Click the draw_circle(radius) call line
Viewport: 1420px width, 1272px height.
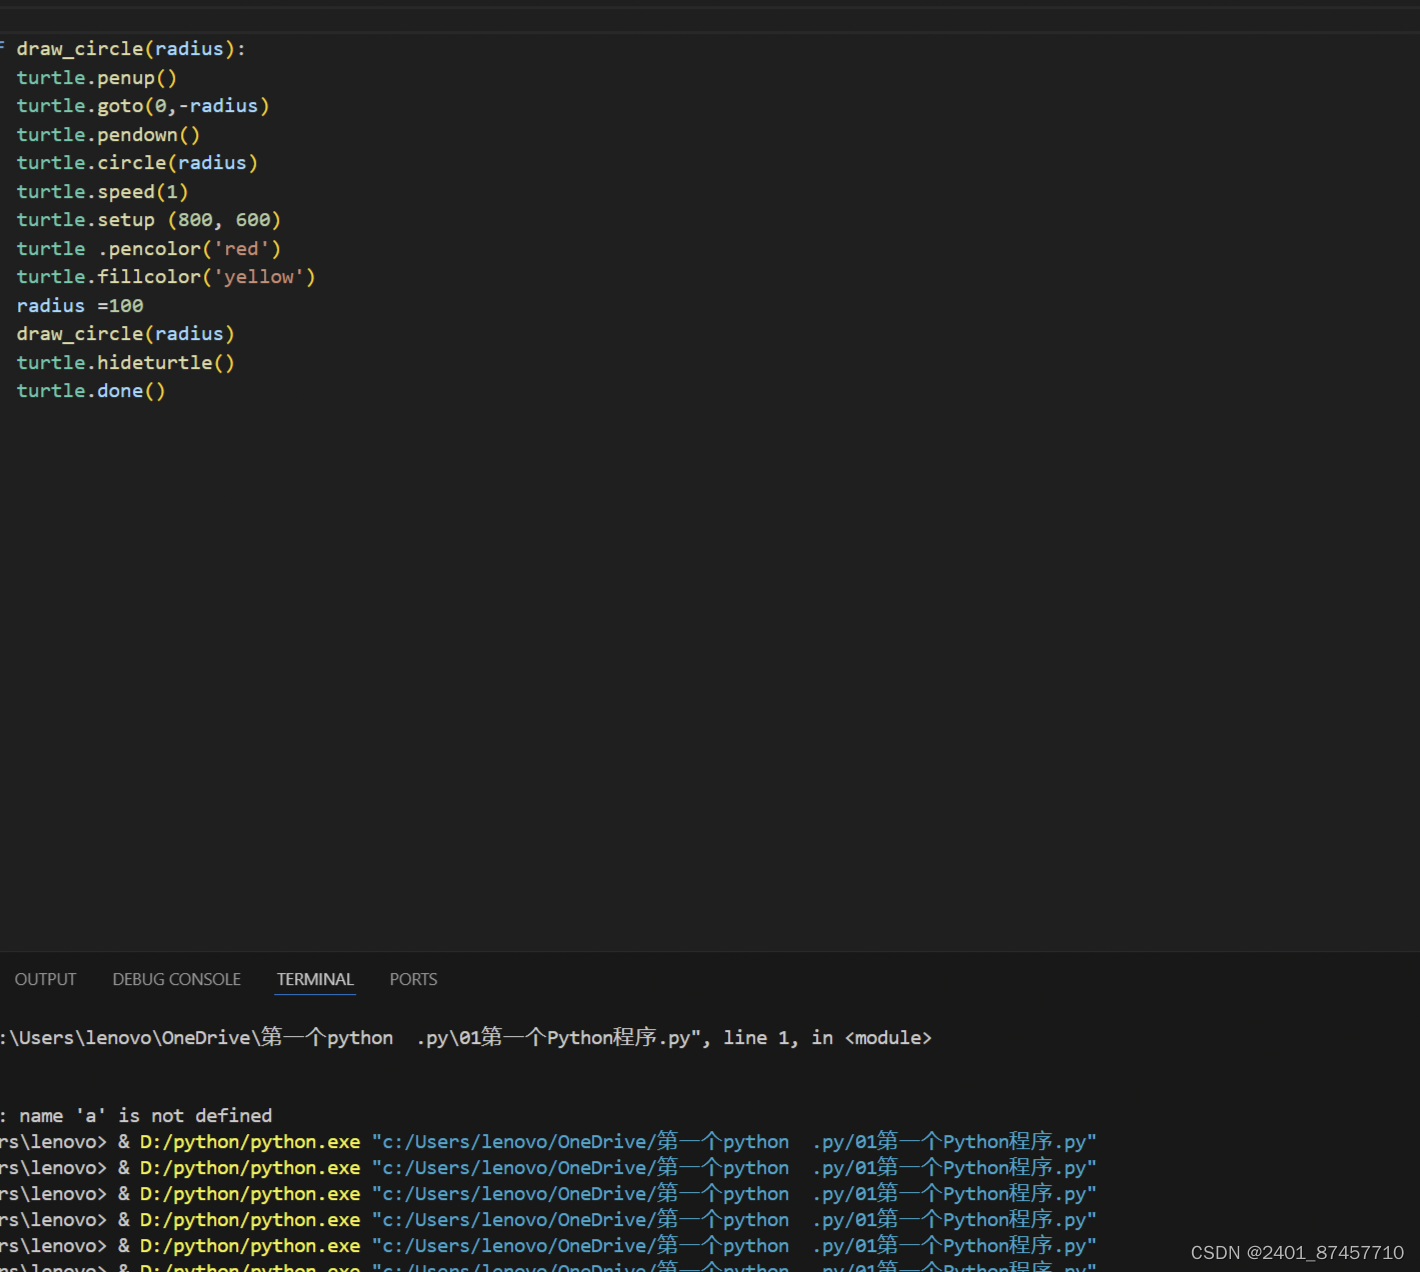pyautogui.click(x=125, y=334)
